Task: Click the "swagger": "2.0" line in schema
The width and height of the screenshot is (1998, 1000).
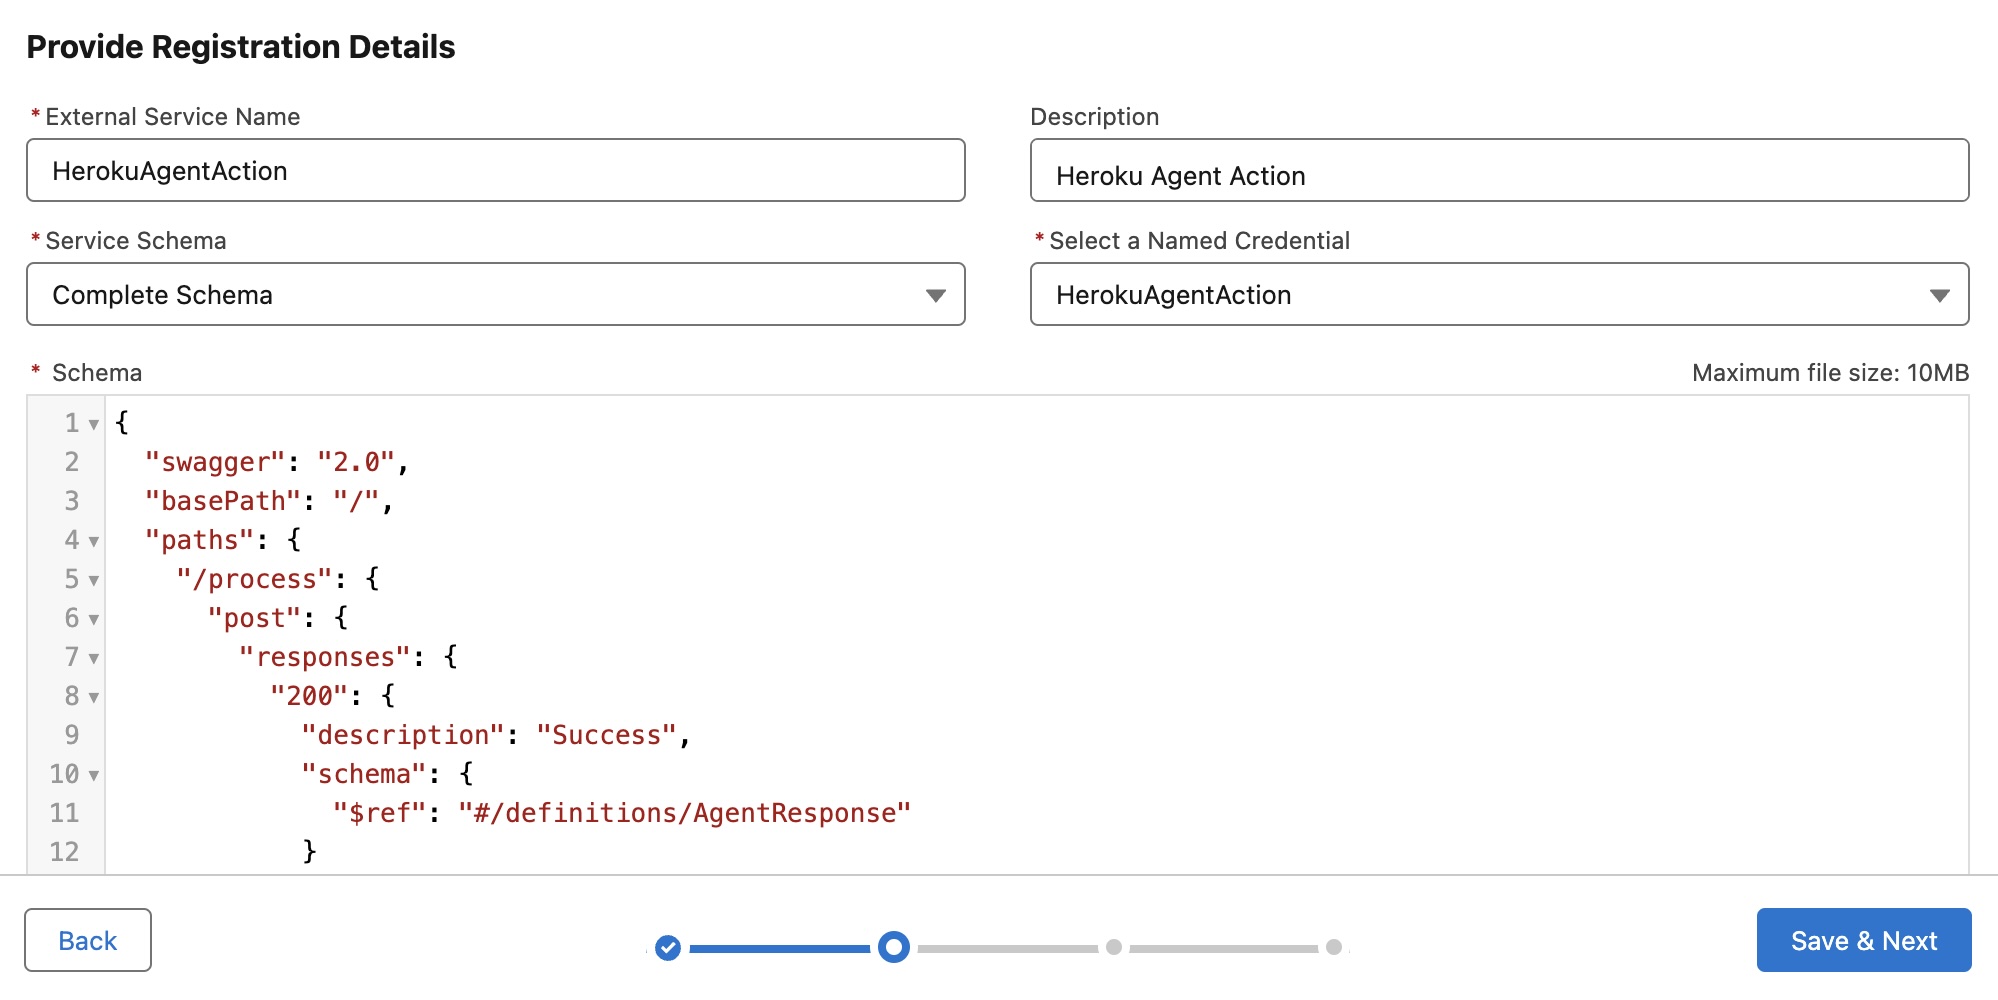Action: click(277, 462)
